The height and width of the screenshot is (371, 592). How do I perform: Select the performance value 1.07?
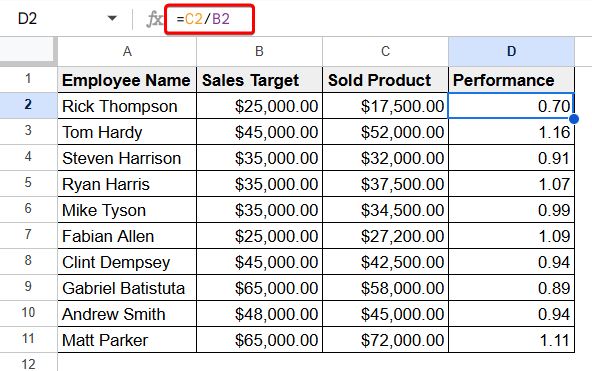[x=512, y=184]
